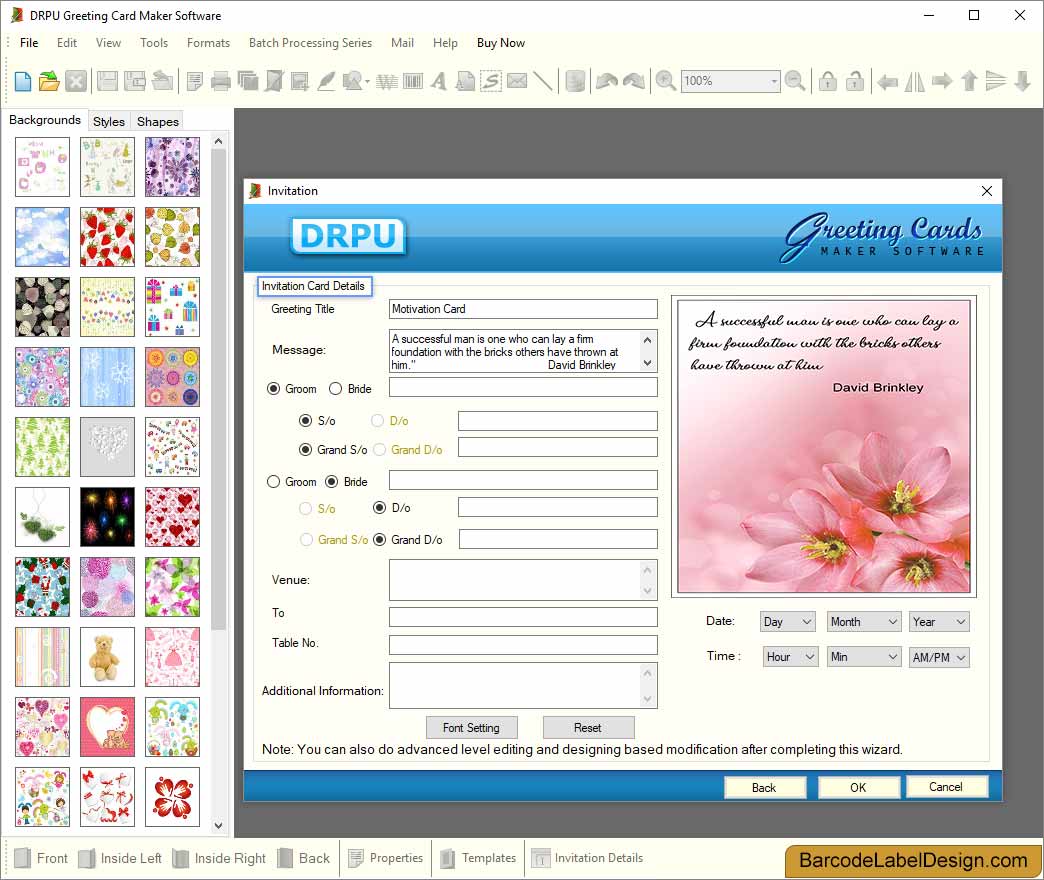
Task: Switch to the Inside Left tab
Action: 120,858
